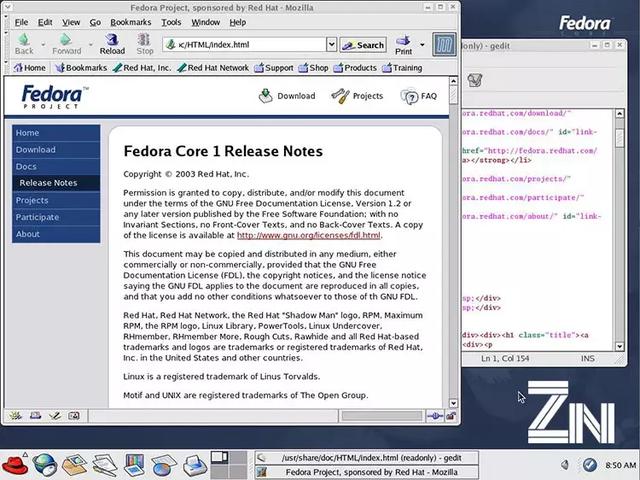Open the Red Hat main menu
This screenshot has height=480, width=640.
15,464
